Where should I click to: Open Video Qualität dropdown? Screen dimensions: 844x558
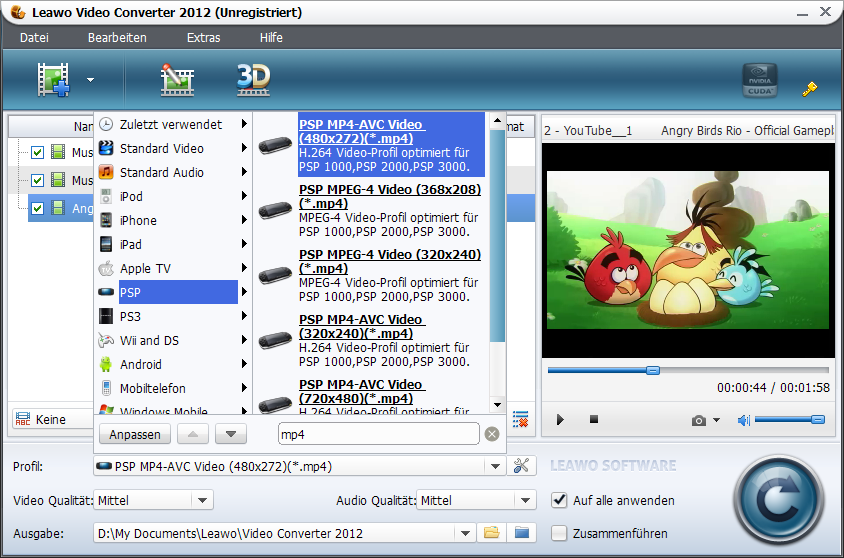click(x=202, y=500)
